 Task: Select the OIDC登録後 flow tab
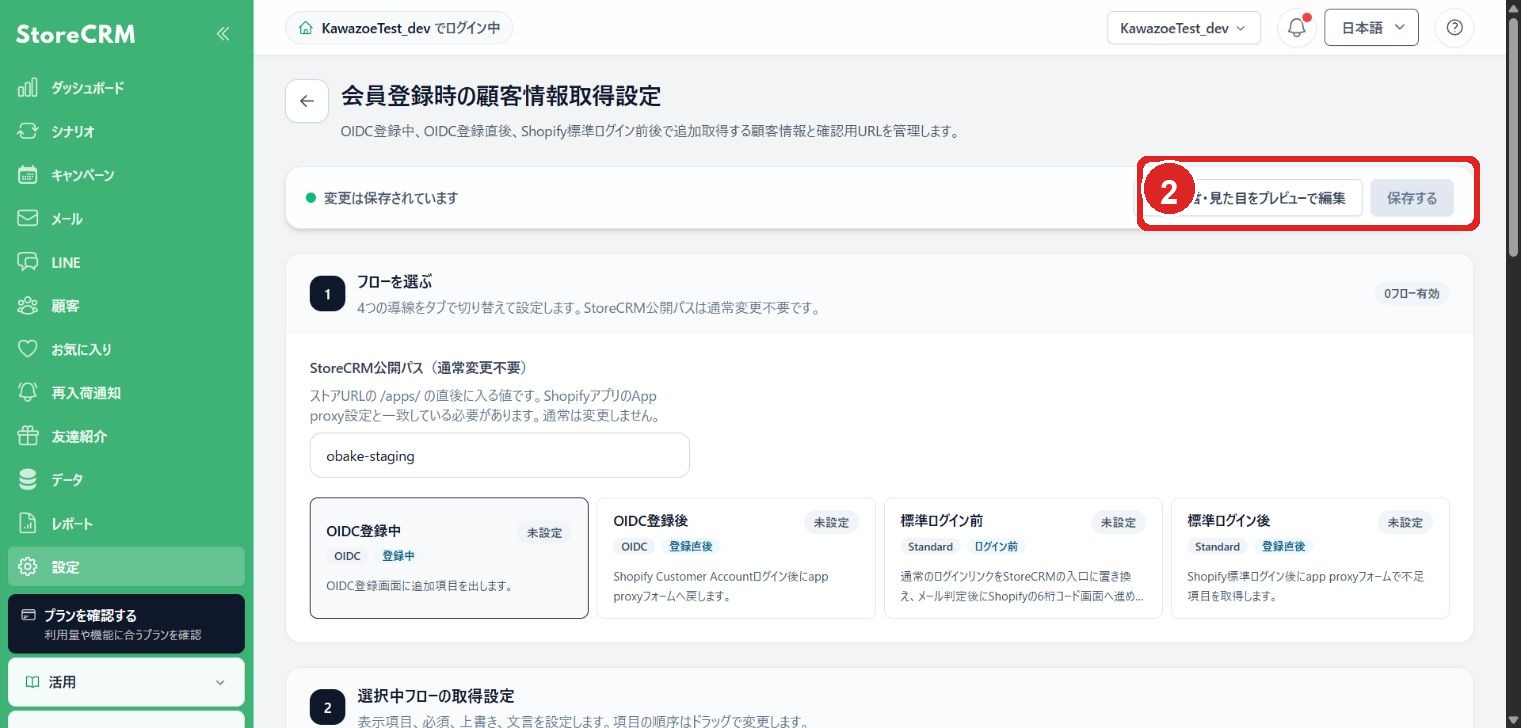736,558
